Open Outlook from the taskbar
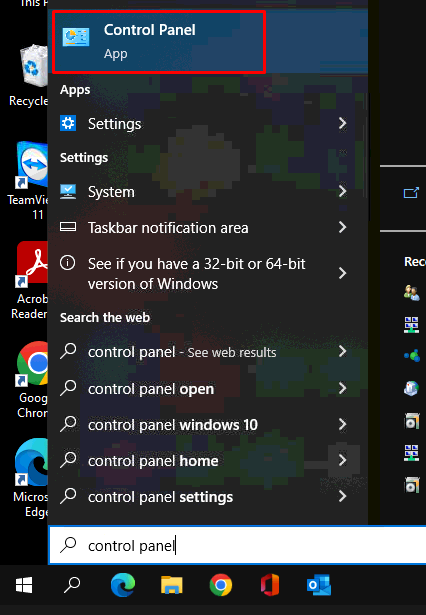 (x=319, y=585)
